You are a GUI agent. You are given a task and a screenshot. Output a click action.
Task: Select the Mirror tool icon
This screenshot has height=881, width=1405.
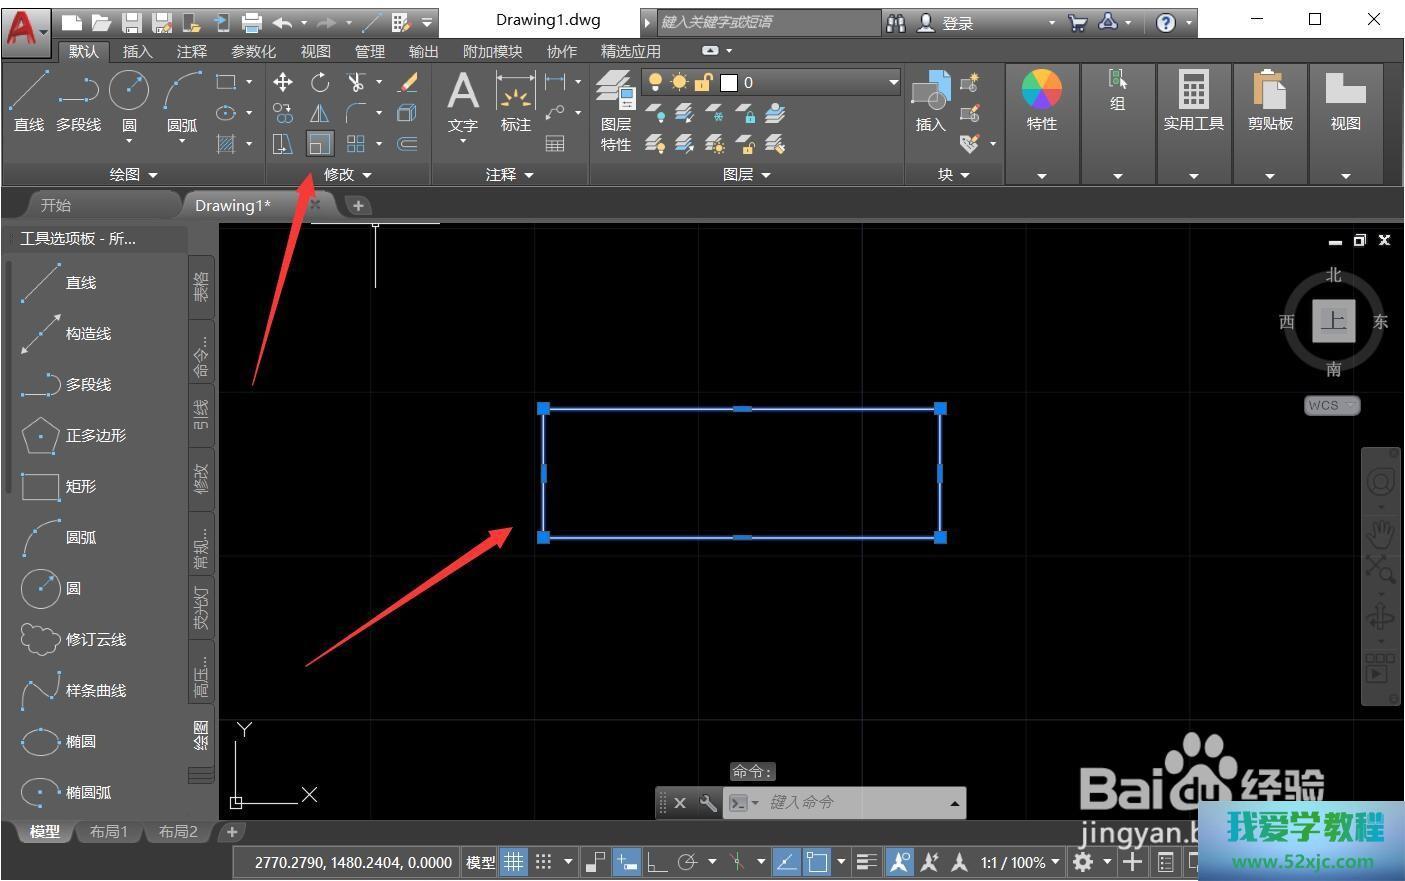point(320,114)
